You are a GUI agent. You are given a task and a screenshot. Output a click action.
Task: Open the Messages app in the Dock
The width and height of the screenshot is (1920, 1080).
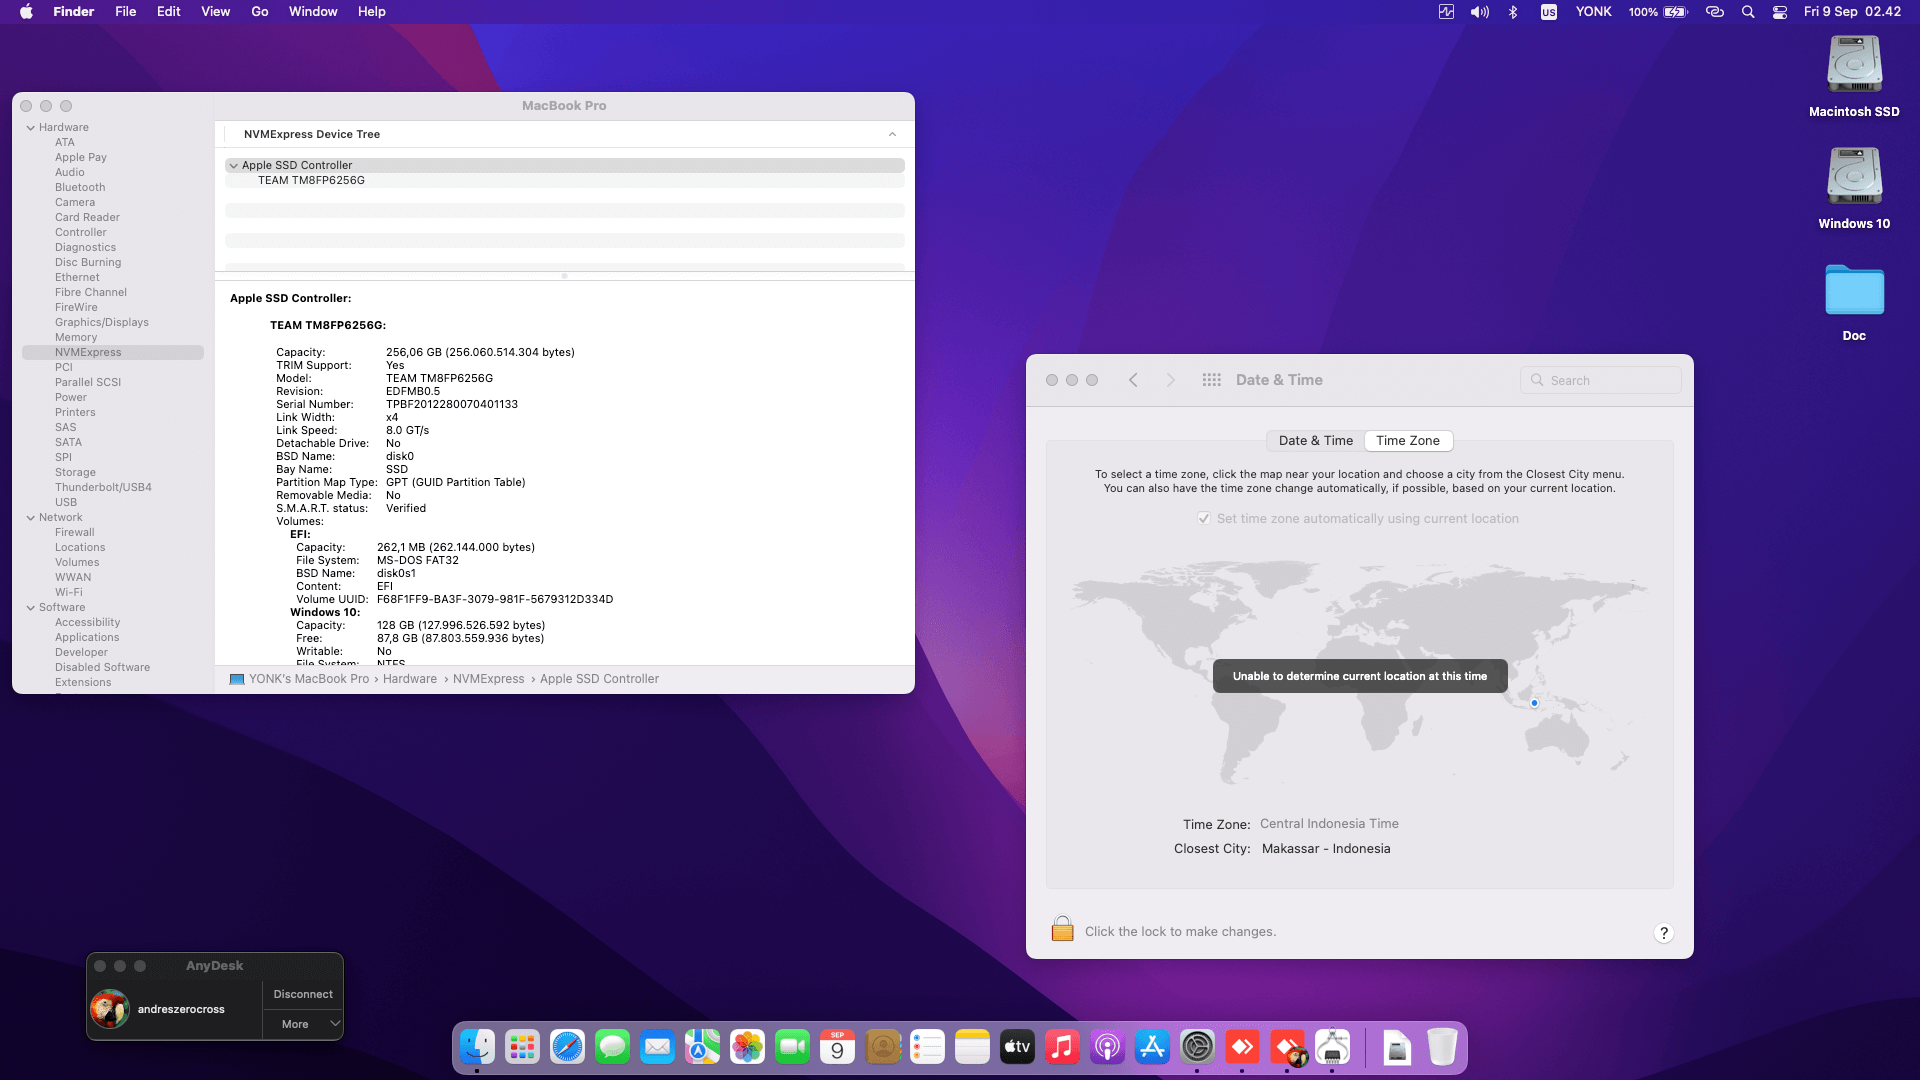(x=612, y=1047)
